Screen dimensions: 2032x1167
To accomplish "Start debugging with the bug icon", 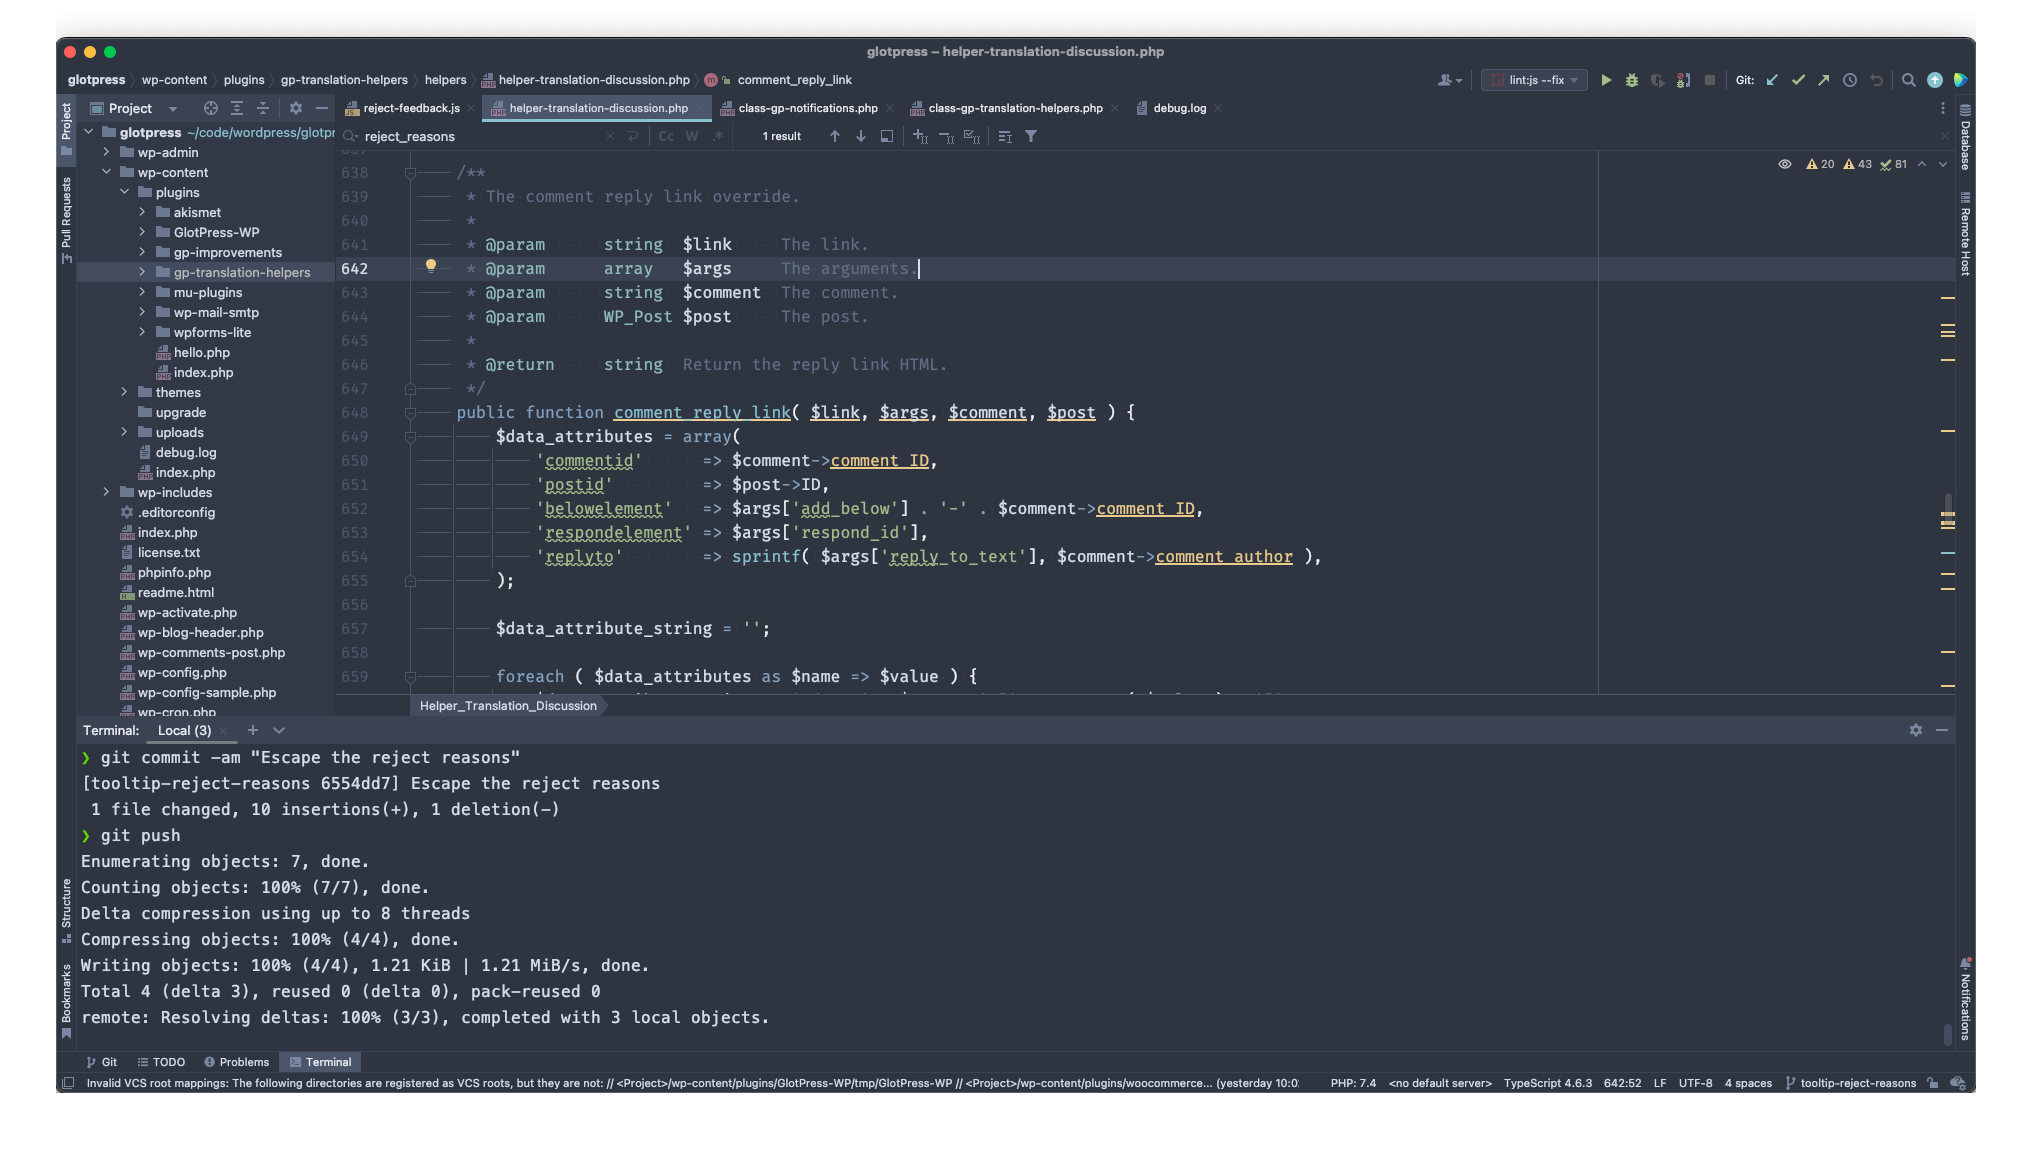I will [x=1632, y=80].
